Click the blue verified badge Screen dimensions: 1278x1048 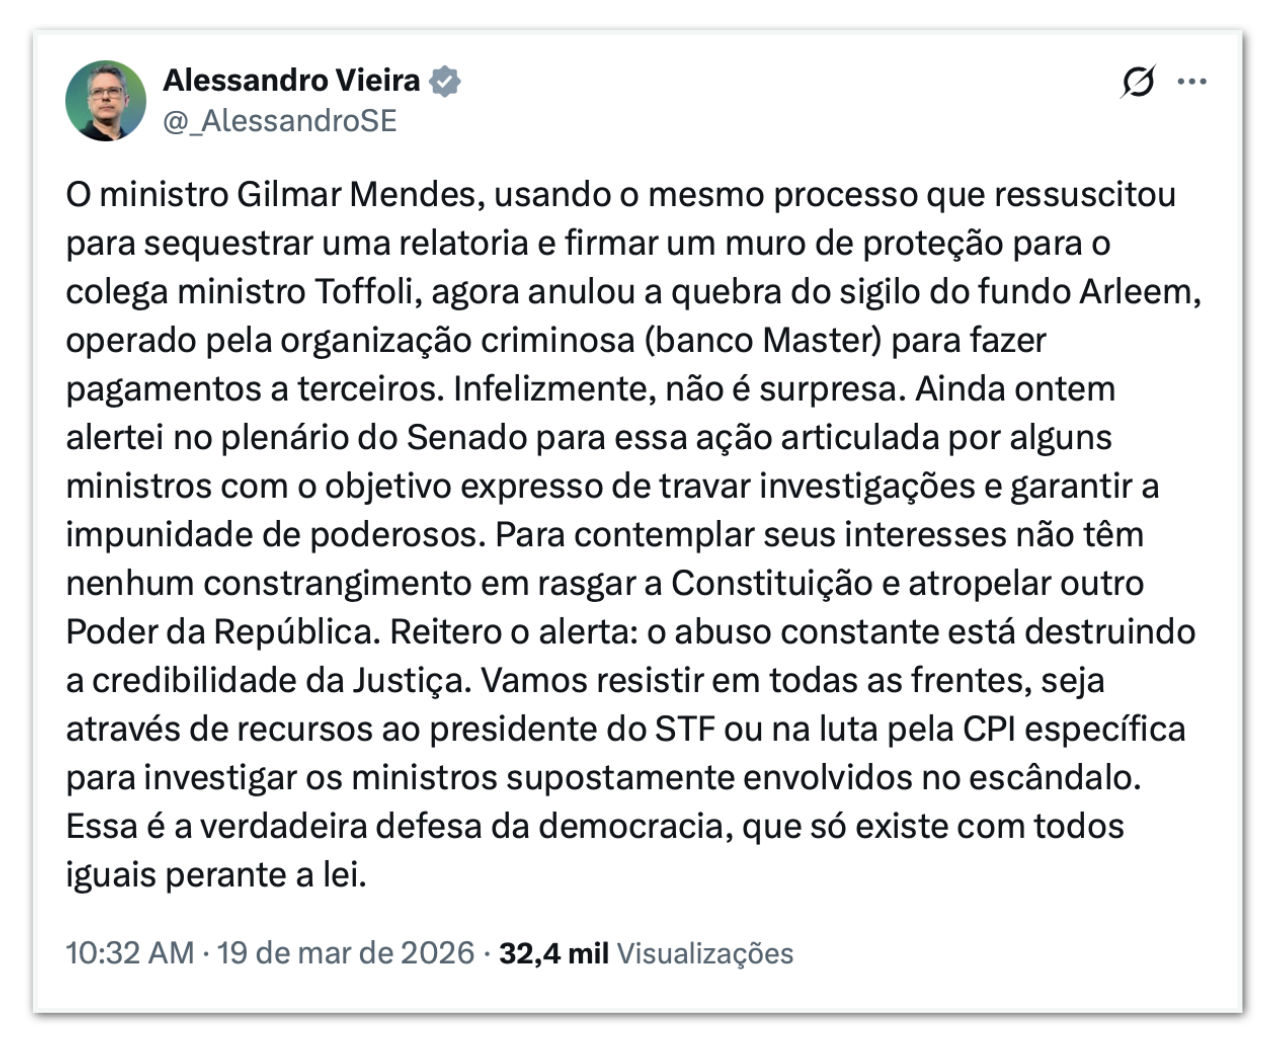pos(445,81)
